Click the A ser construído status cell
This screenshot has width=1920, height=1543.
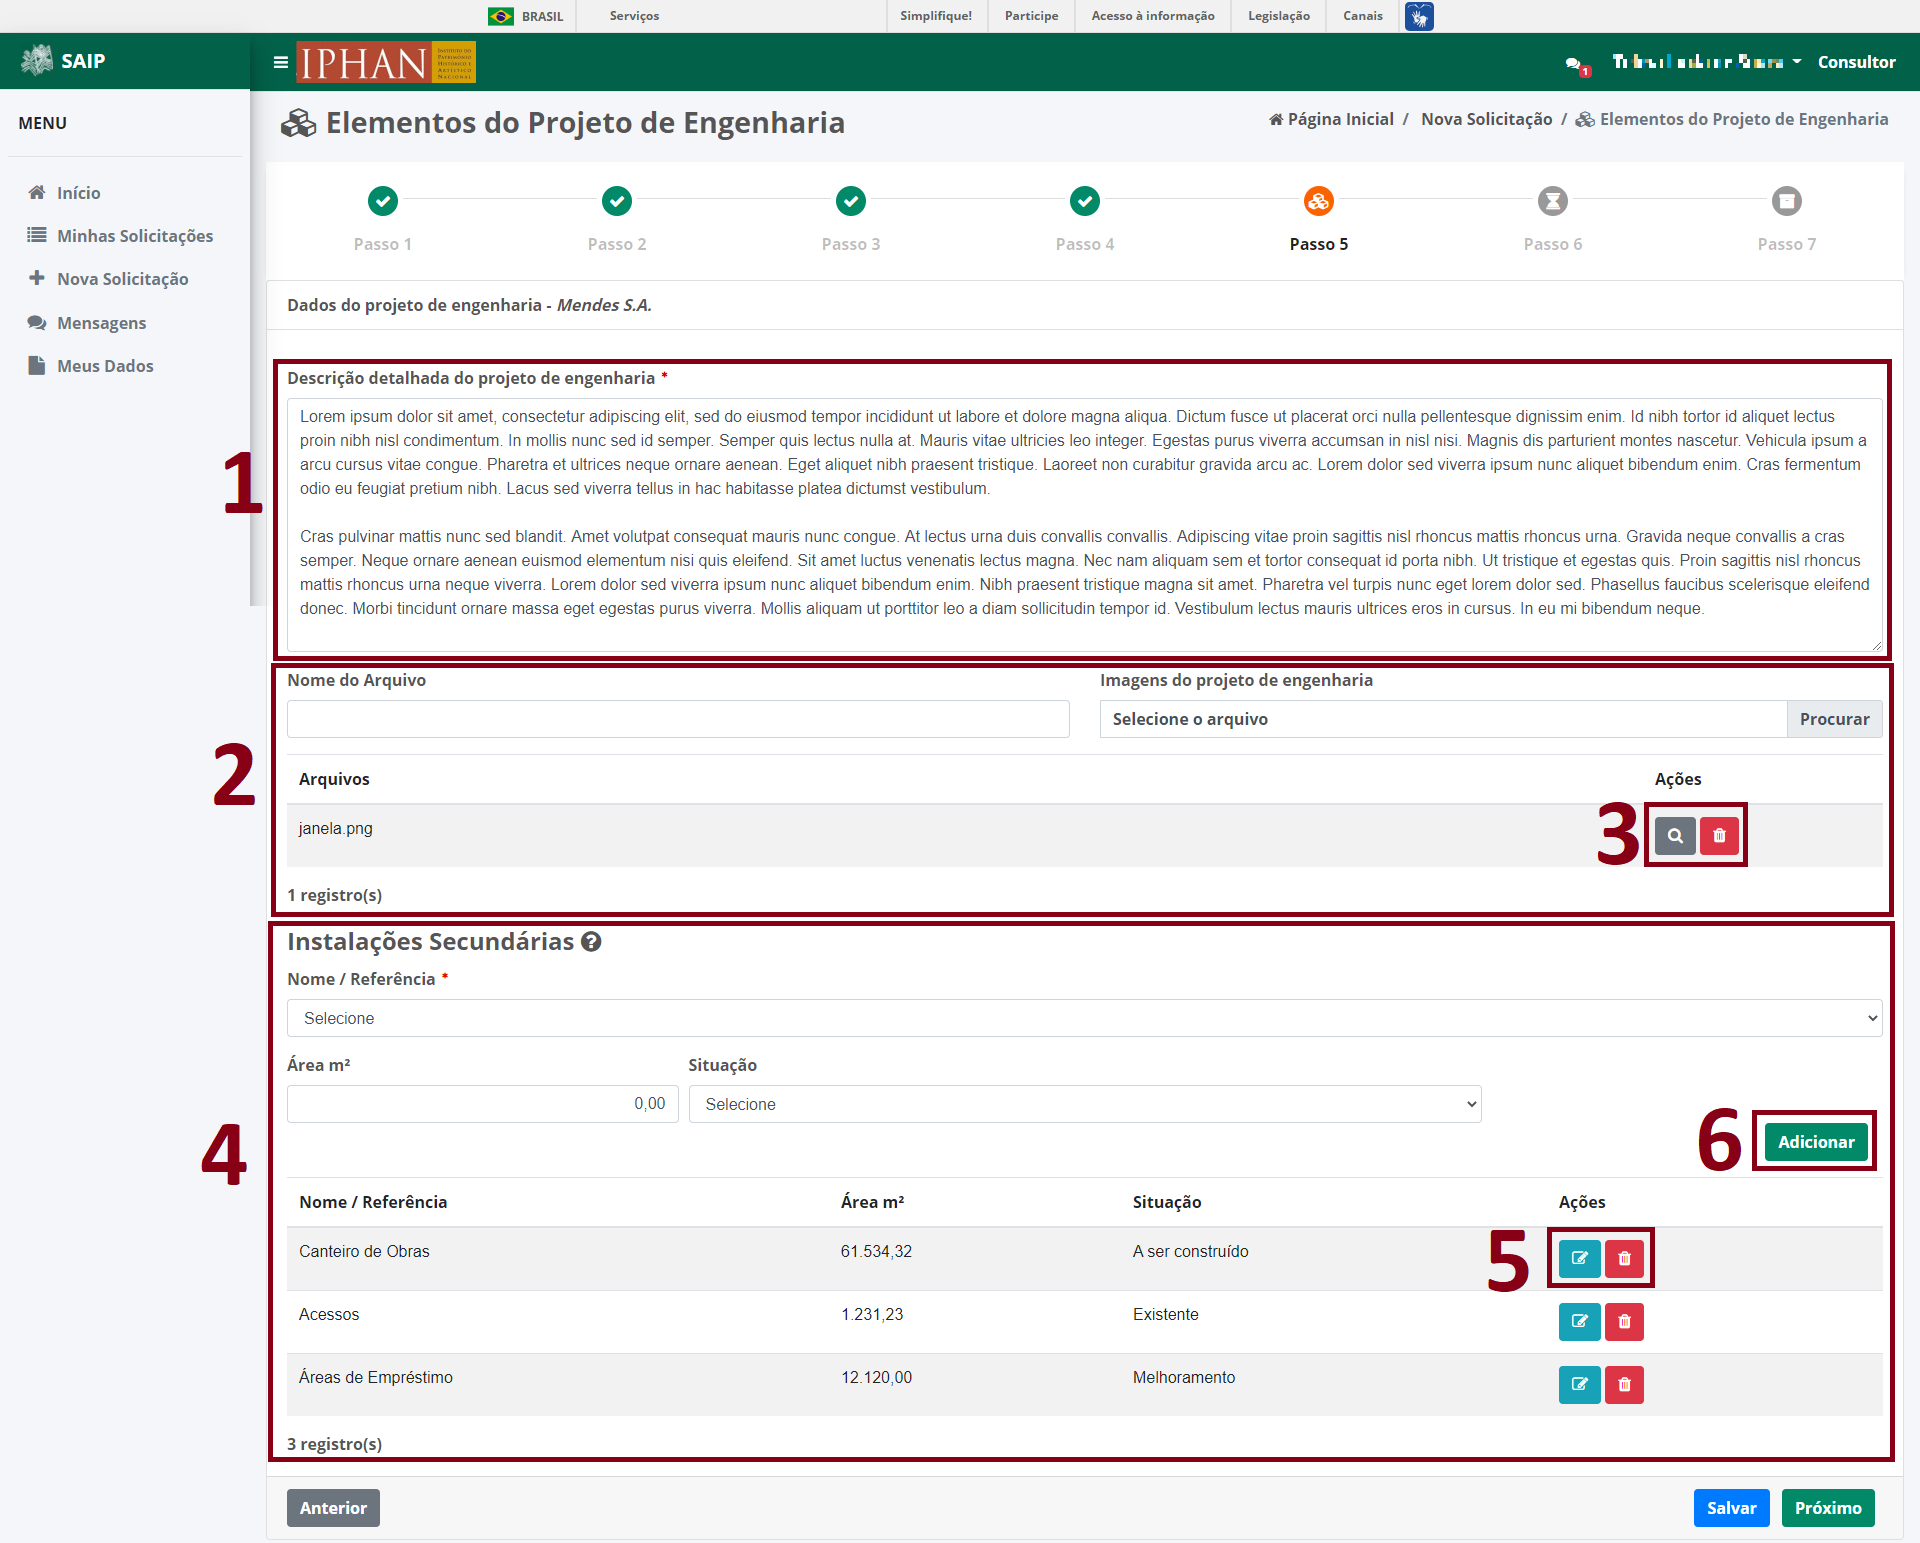pyautogui.click(x=1190, y=1251)
